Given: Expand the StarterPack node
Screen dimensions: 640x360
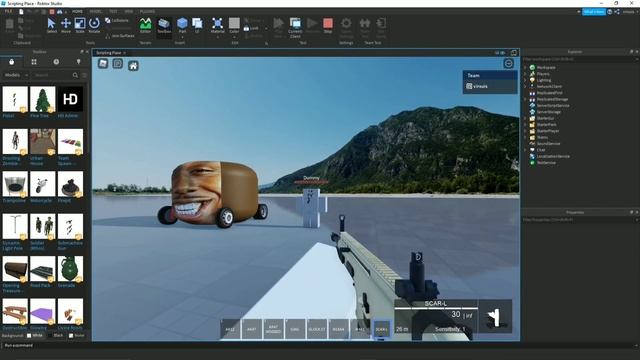Looking at the screenshot, I should point(526,124).
